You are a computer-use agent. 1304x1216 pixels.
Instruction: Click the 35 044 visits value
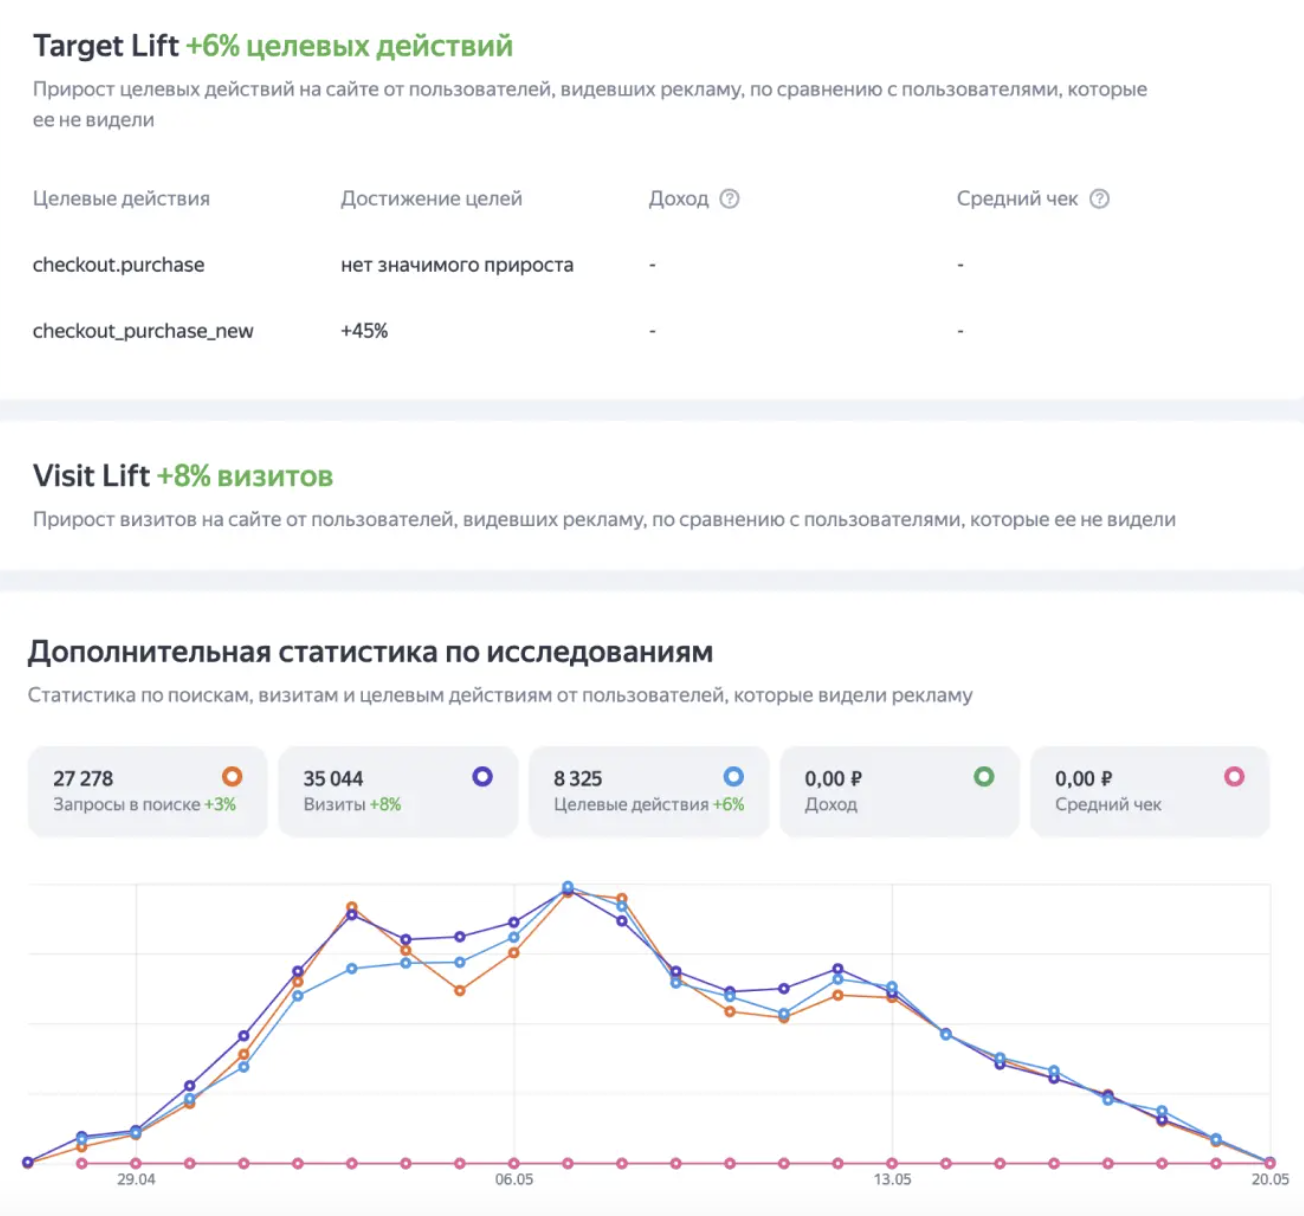(333, 779)
